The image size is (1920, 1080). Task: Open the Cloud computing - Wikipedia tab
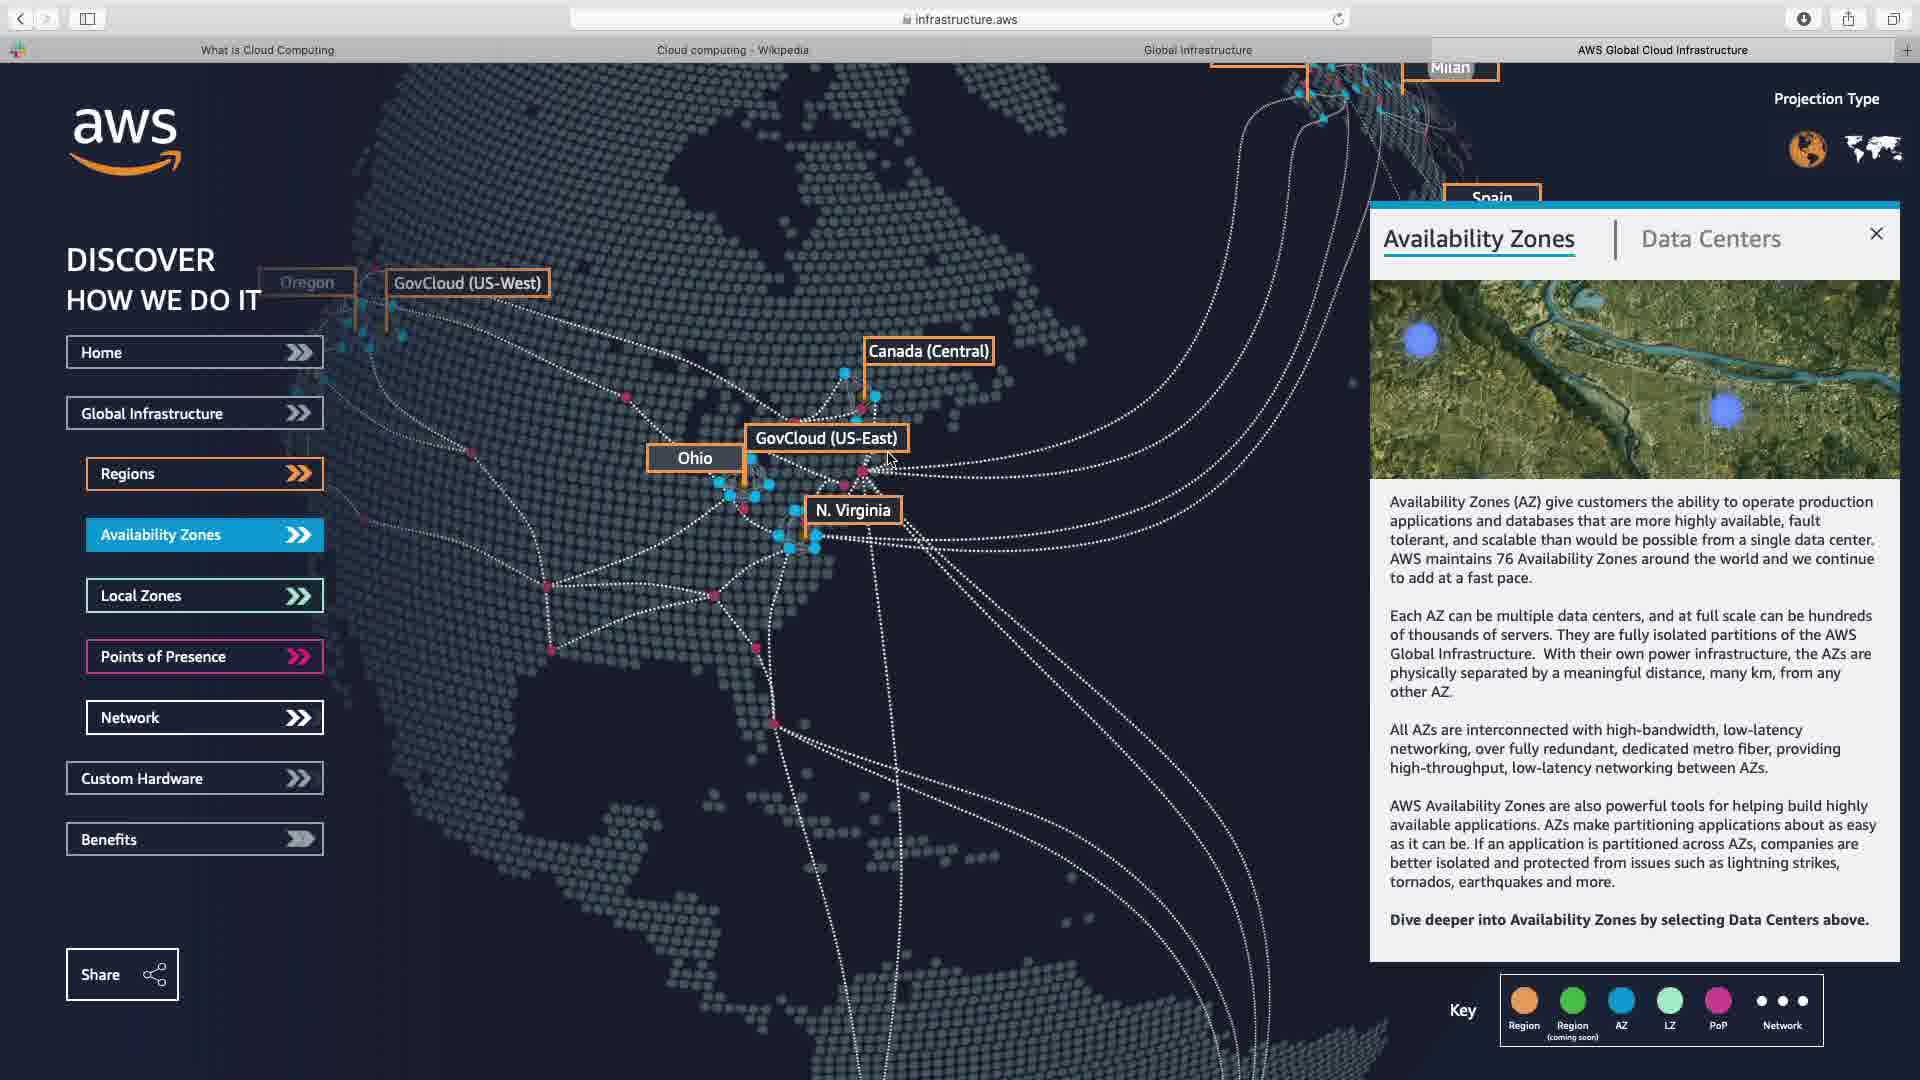pyautogui.click(x=732, y=50)
